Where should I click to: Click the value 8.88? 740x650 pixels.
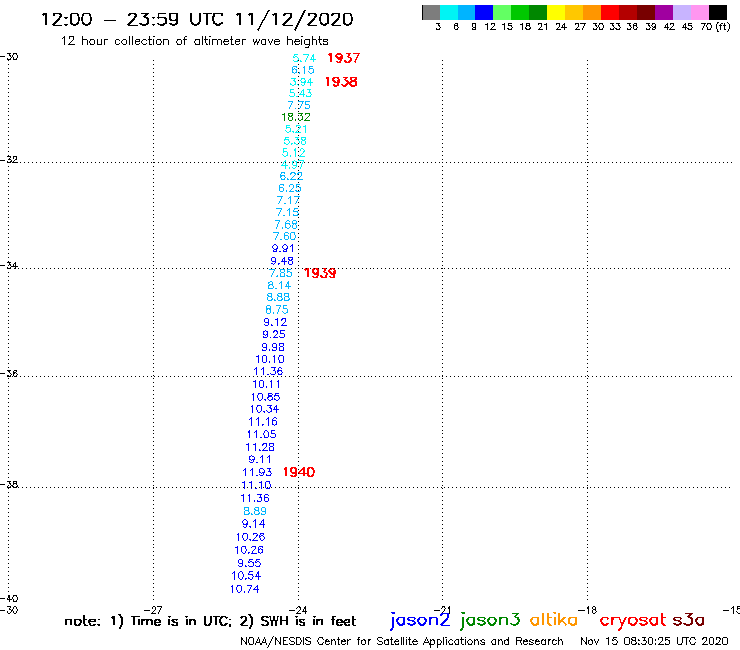coord(278,297)
